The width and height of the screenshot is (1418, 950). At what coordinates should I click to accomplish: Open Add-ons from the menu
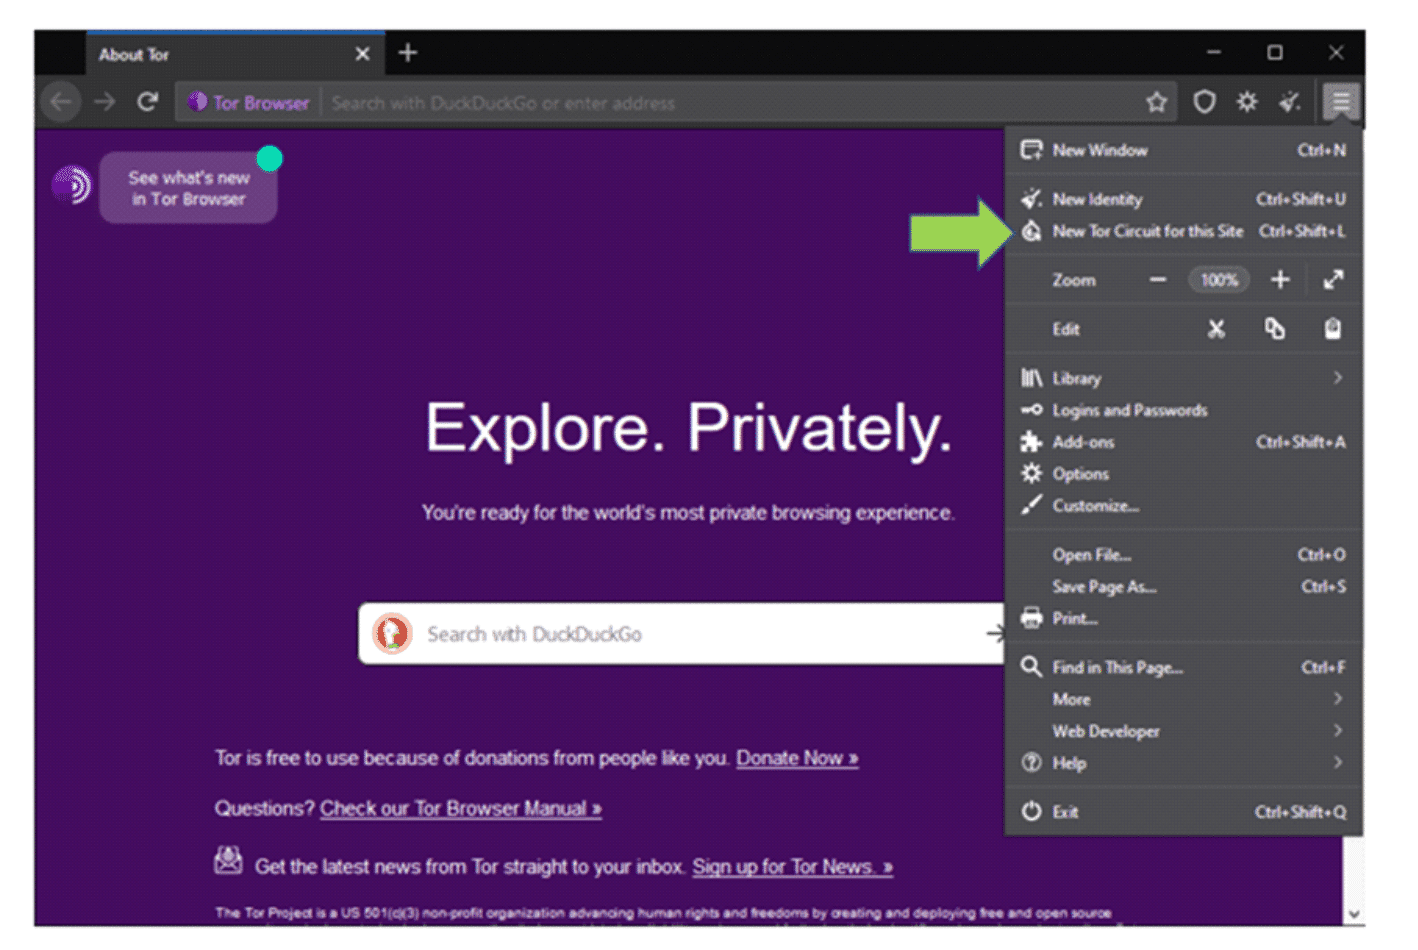coord(1184,442)
